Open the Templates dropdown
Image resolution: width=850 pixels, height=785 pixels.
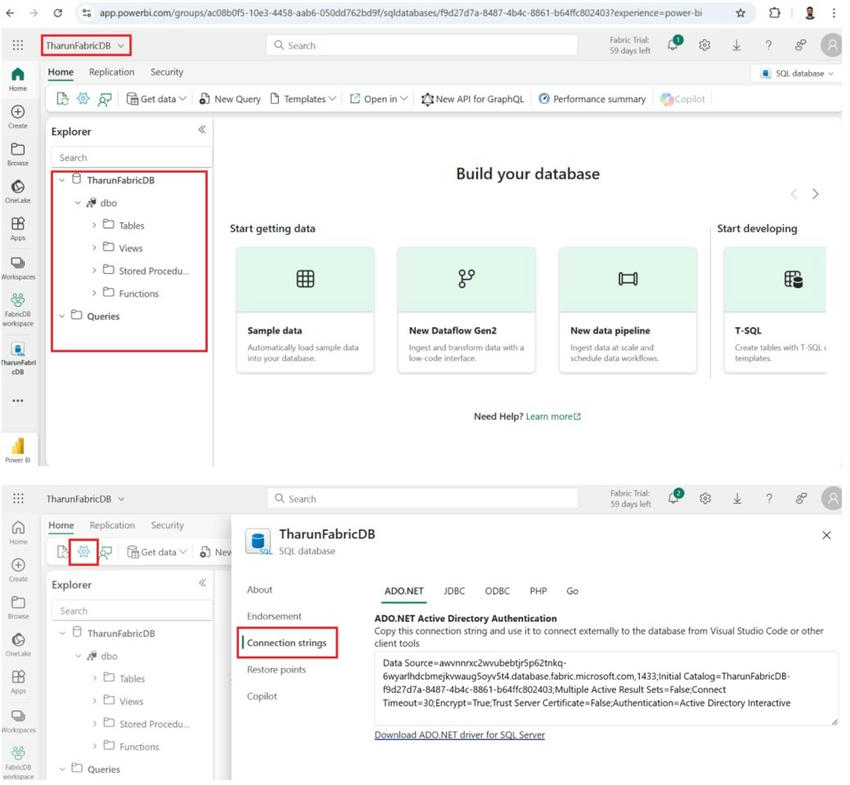302,98
